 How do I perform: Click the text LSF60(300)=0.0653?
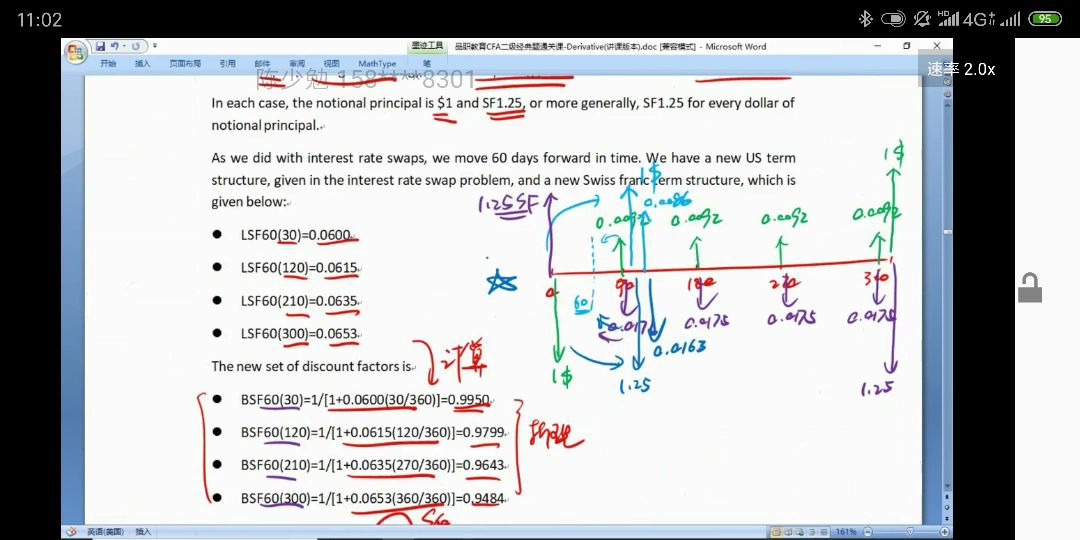299,333
